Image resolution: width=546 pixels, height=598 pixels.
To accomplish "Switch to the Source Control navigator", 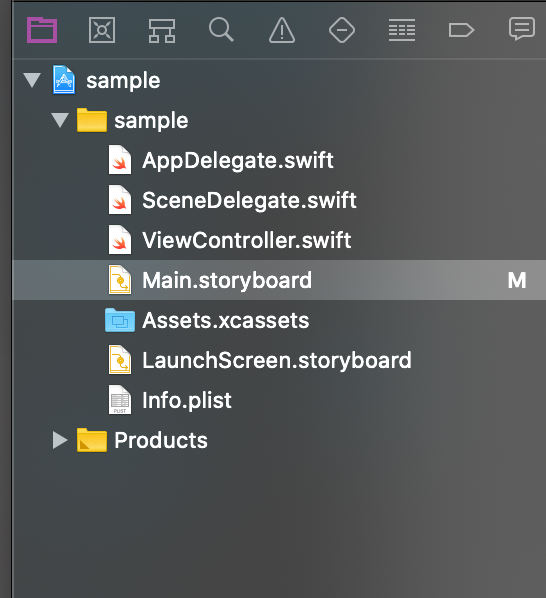I will pos(102,30).
